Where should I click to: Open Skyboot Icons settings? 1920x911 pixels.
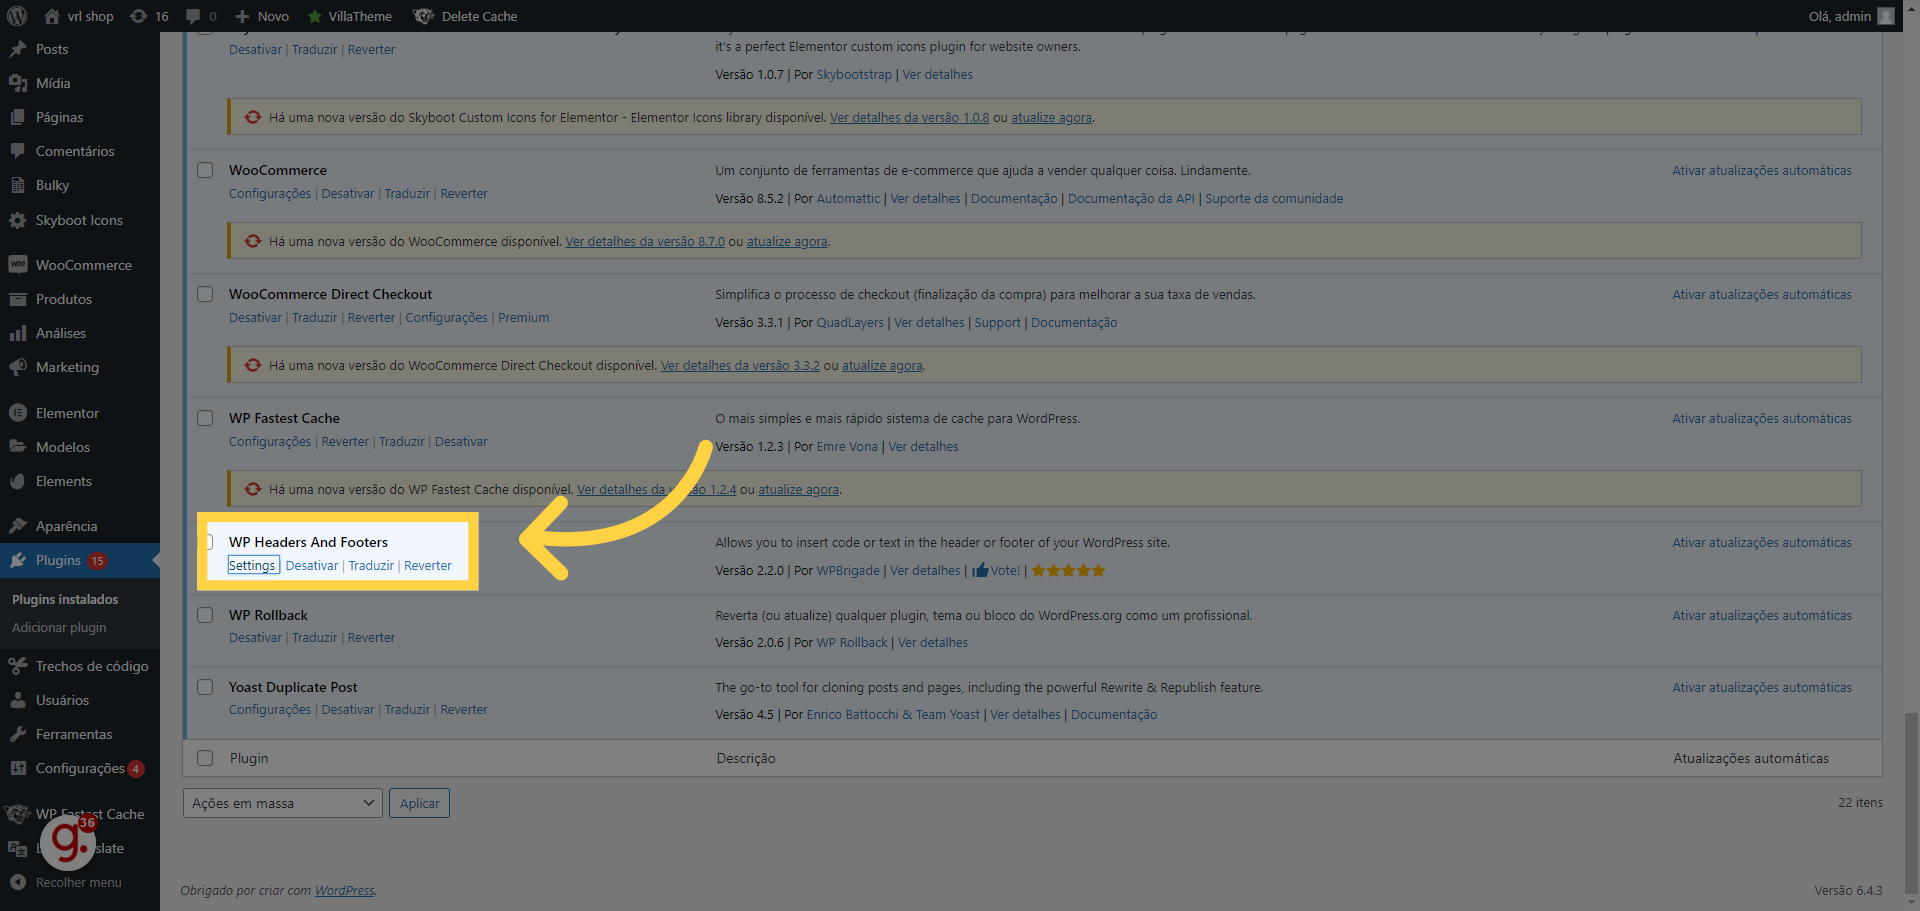pos(80,220)
